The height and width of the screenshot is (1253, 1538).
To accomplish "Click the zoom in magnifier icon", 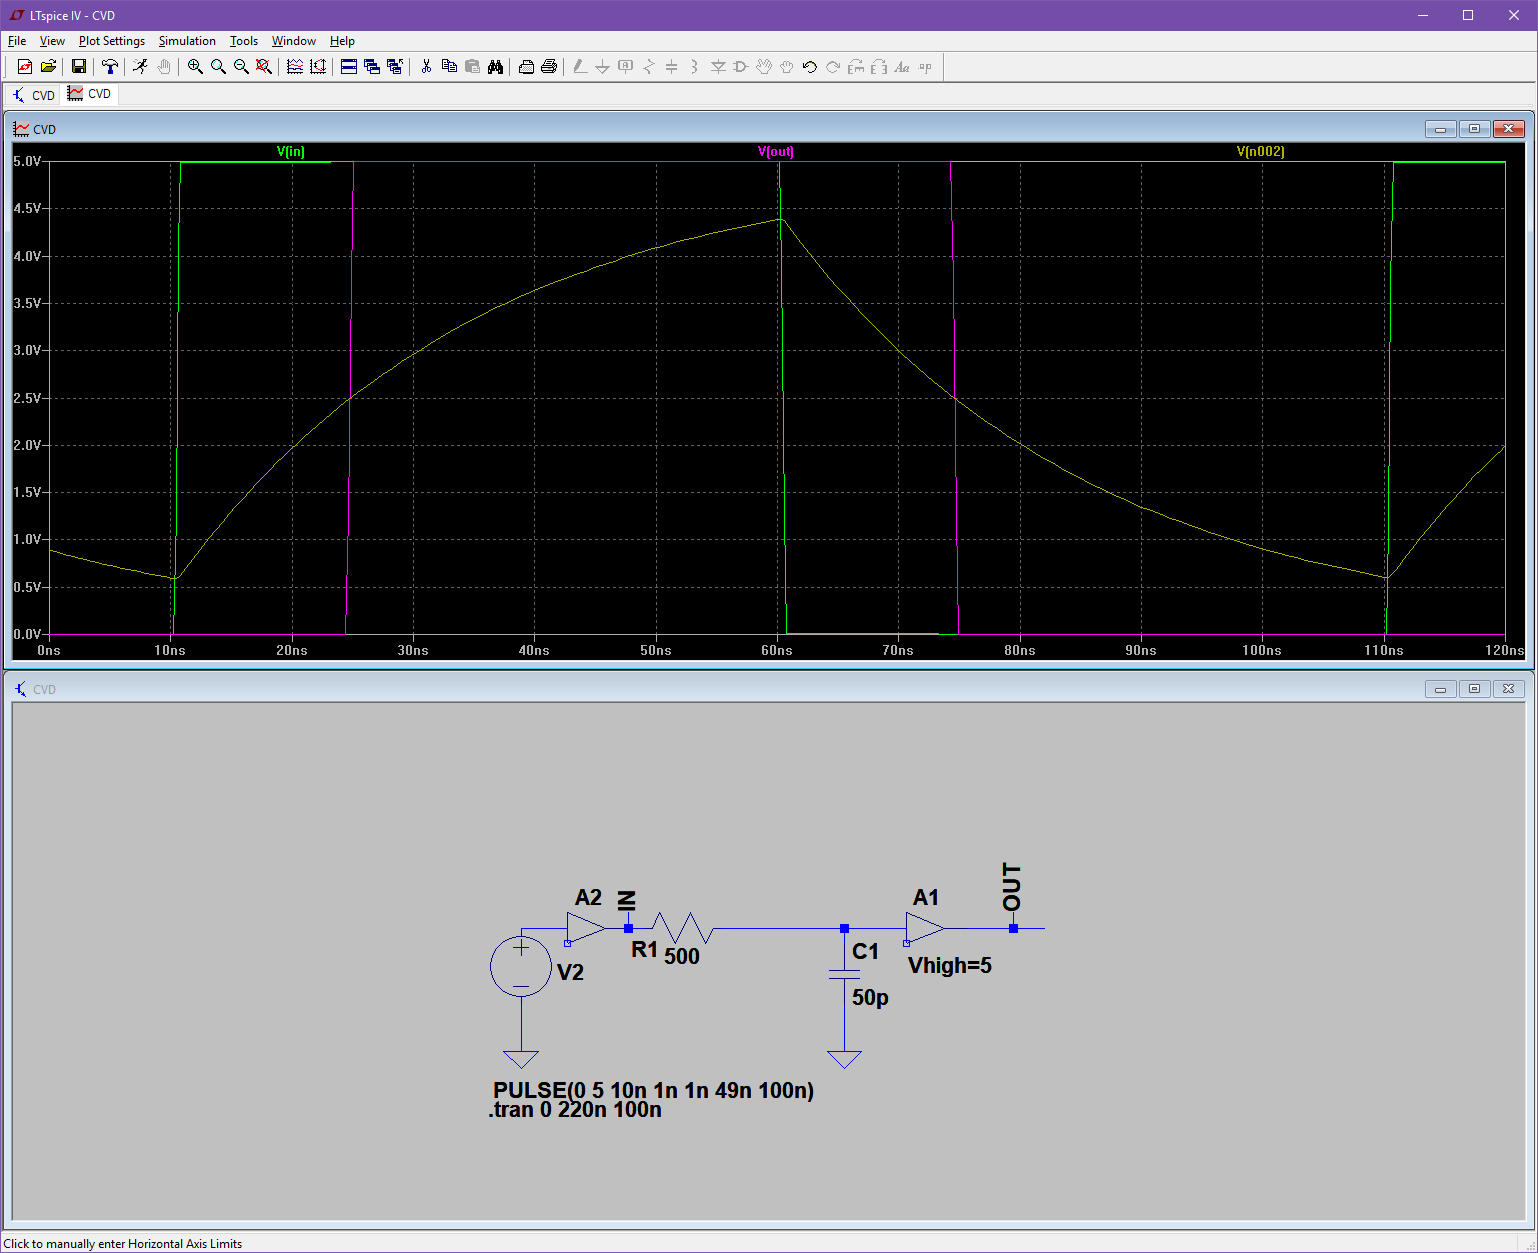I will (x=195, y=67).
